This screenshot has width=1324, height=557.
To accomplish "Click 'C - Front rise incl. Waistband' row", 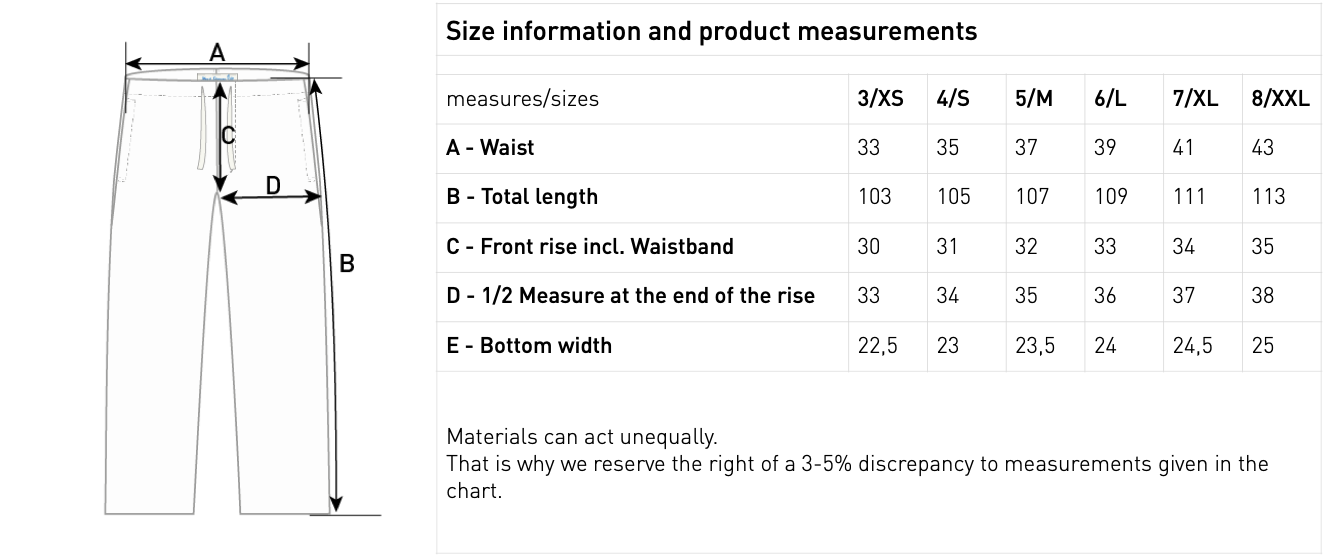I will 590,247.
